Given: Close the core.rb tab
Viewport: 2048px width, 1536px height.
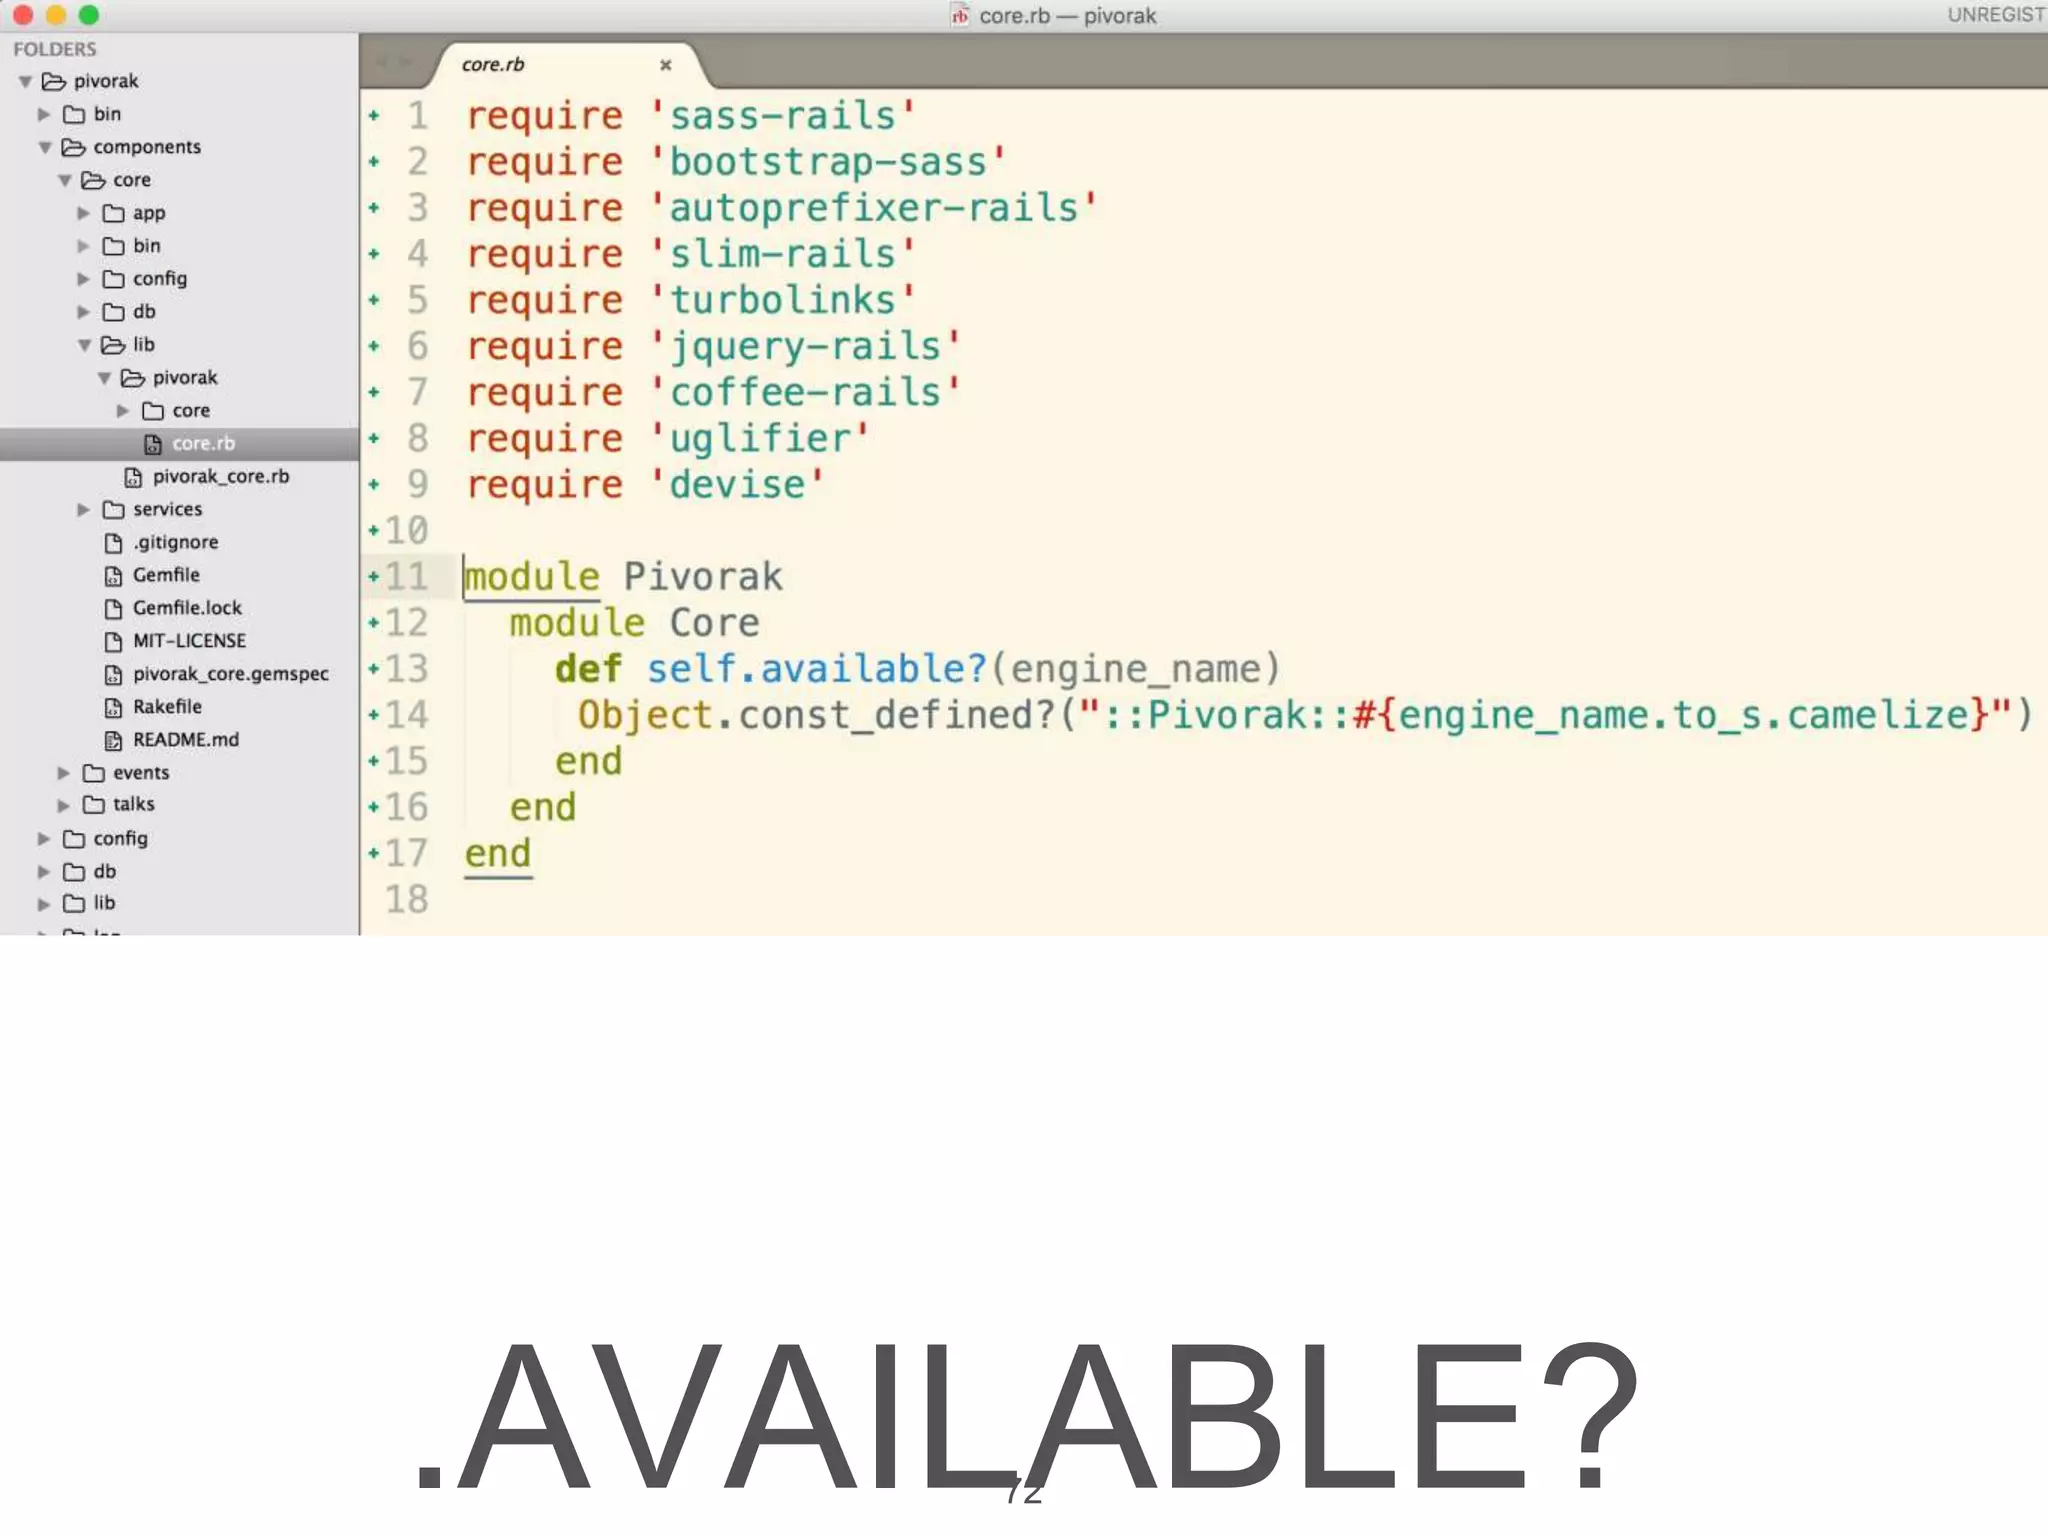Looking at the screenshot, I should coord(666,65).
